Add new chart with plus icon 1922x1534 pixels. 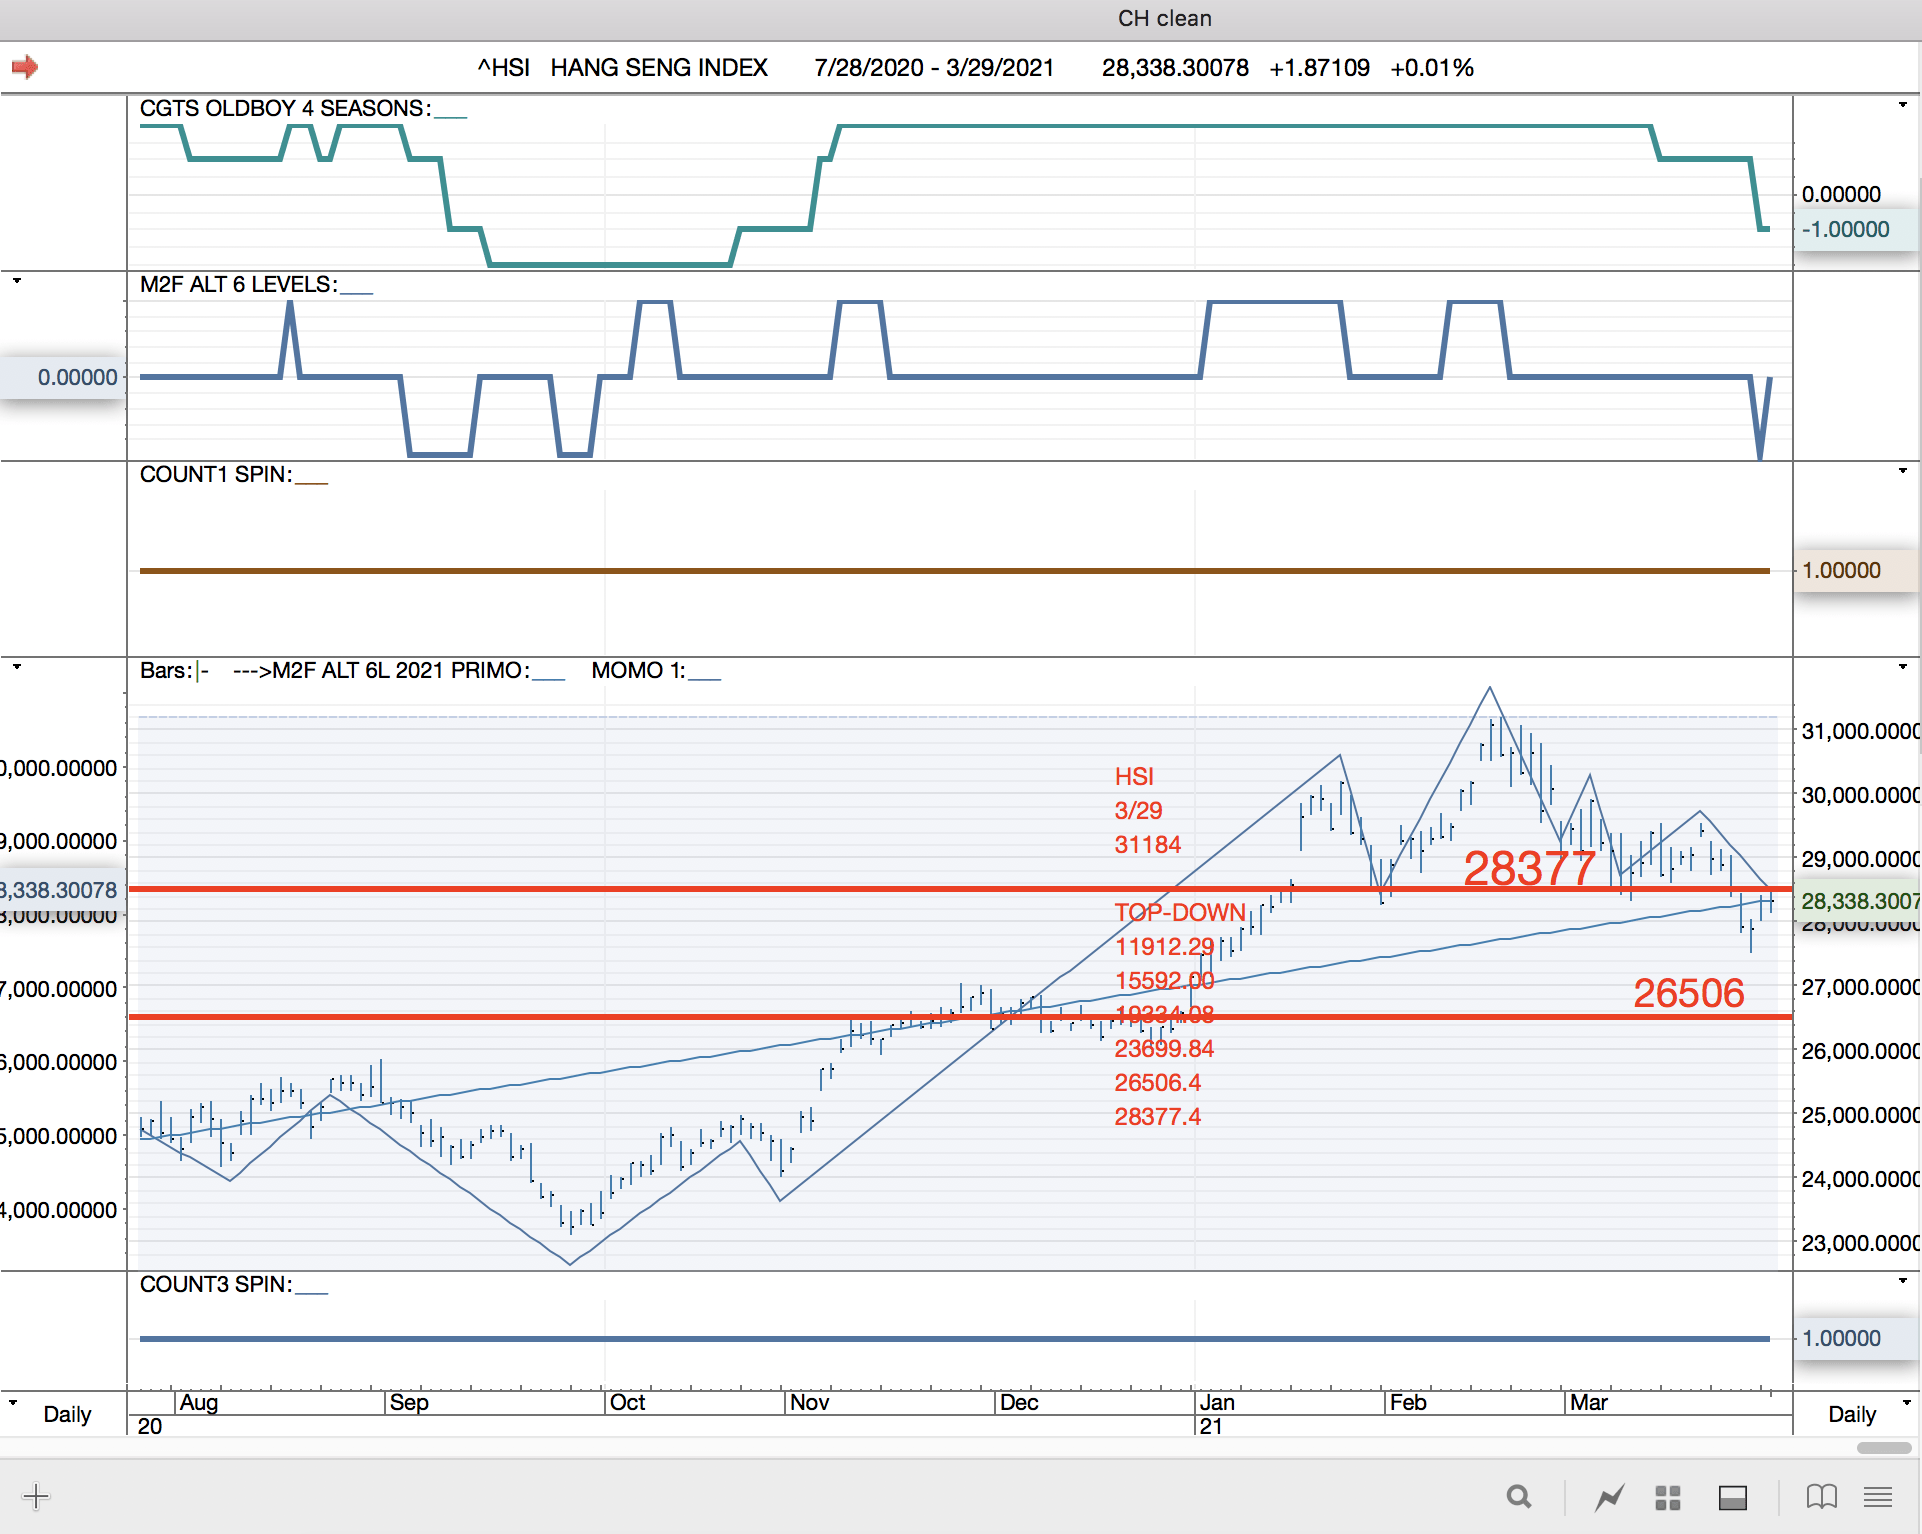point(36,1497)
